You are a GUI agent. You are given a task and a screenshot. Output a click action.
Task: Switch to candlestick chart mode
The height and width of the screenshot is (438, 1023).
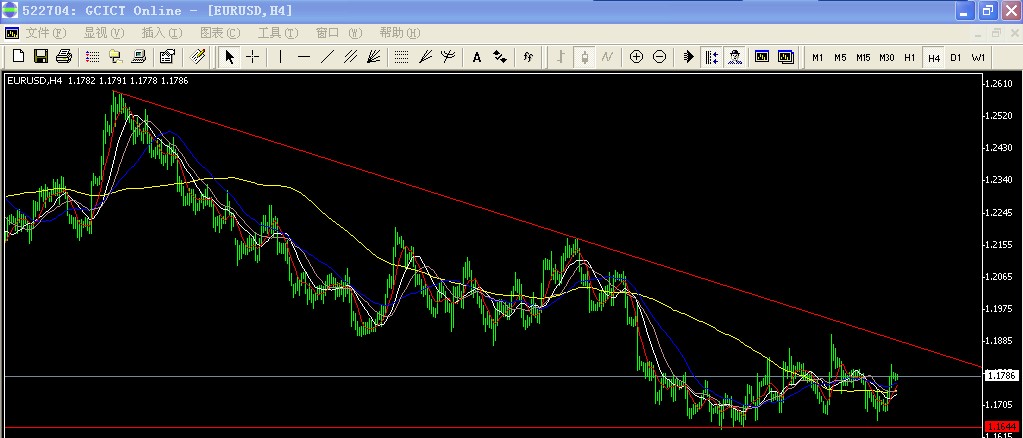pyautogui.click(x=584, y=57)
